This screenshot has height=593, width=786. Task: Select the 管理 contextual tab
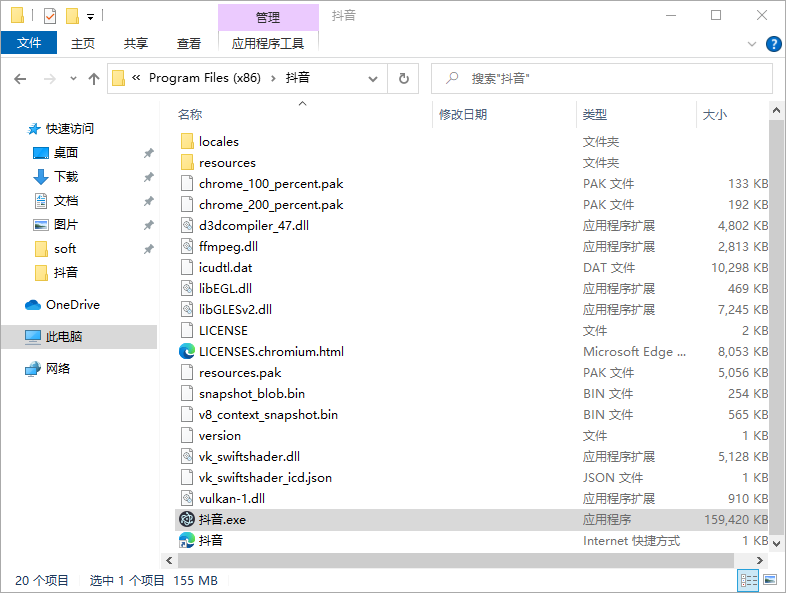(x=268, y=18)
